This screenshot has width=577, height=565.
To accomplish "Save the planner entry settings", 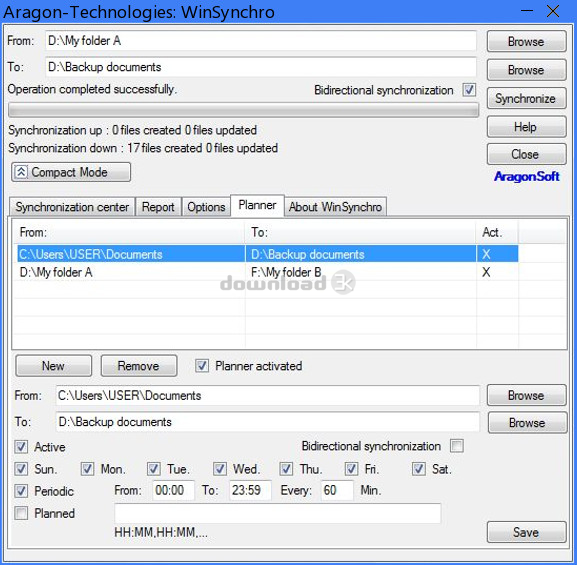I will [x=526, y=532].
